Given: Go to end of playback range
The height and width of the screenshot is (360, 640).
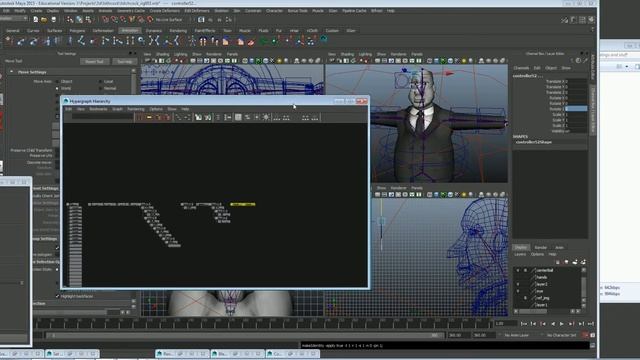Looking at the screenshot, I should coord(591,324).
